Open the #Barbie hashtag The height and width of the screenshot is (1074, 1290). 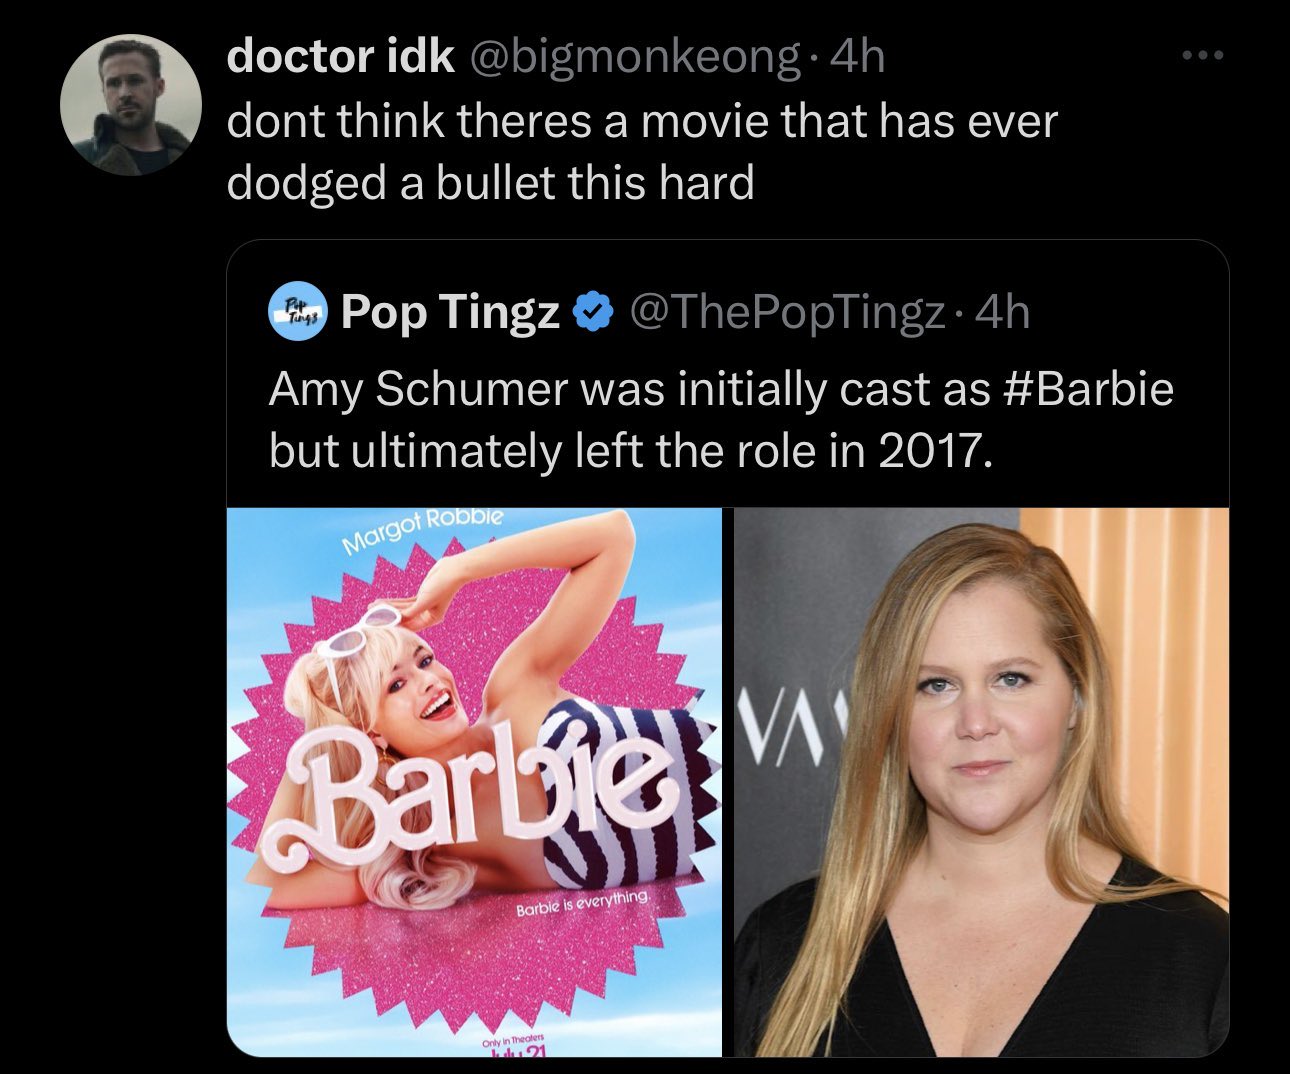point(1086,388)
